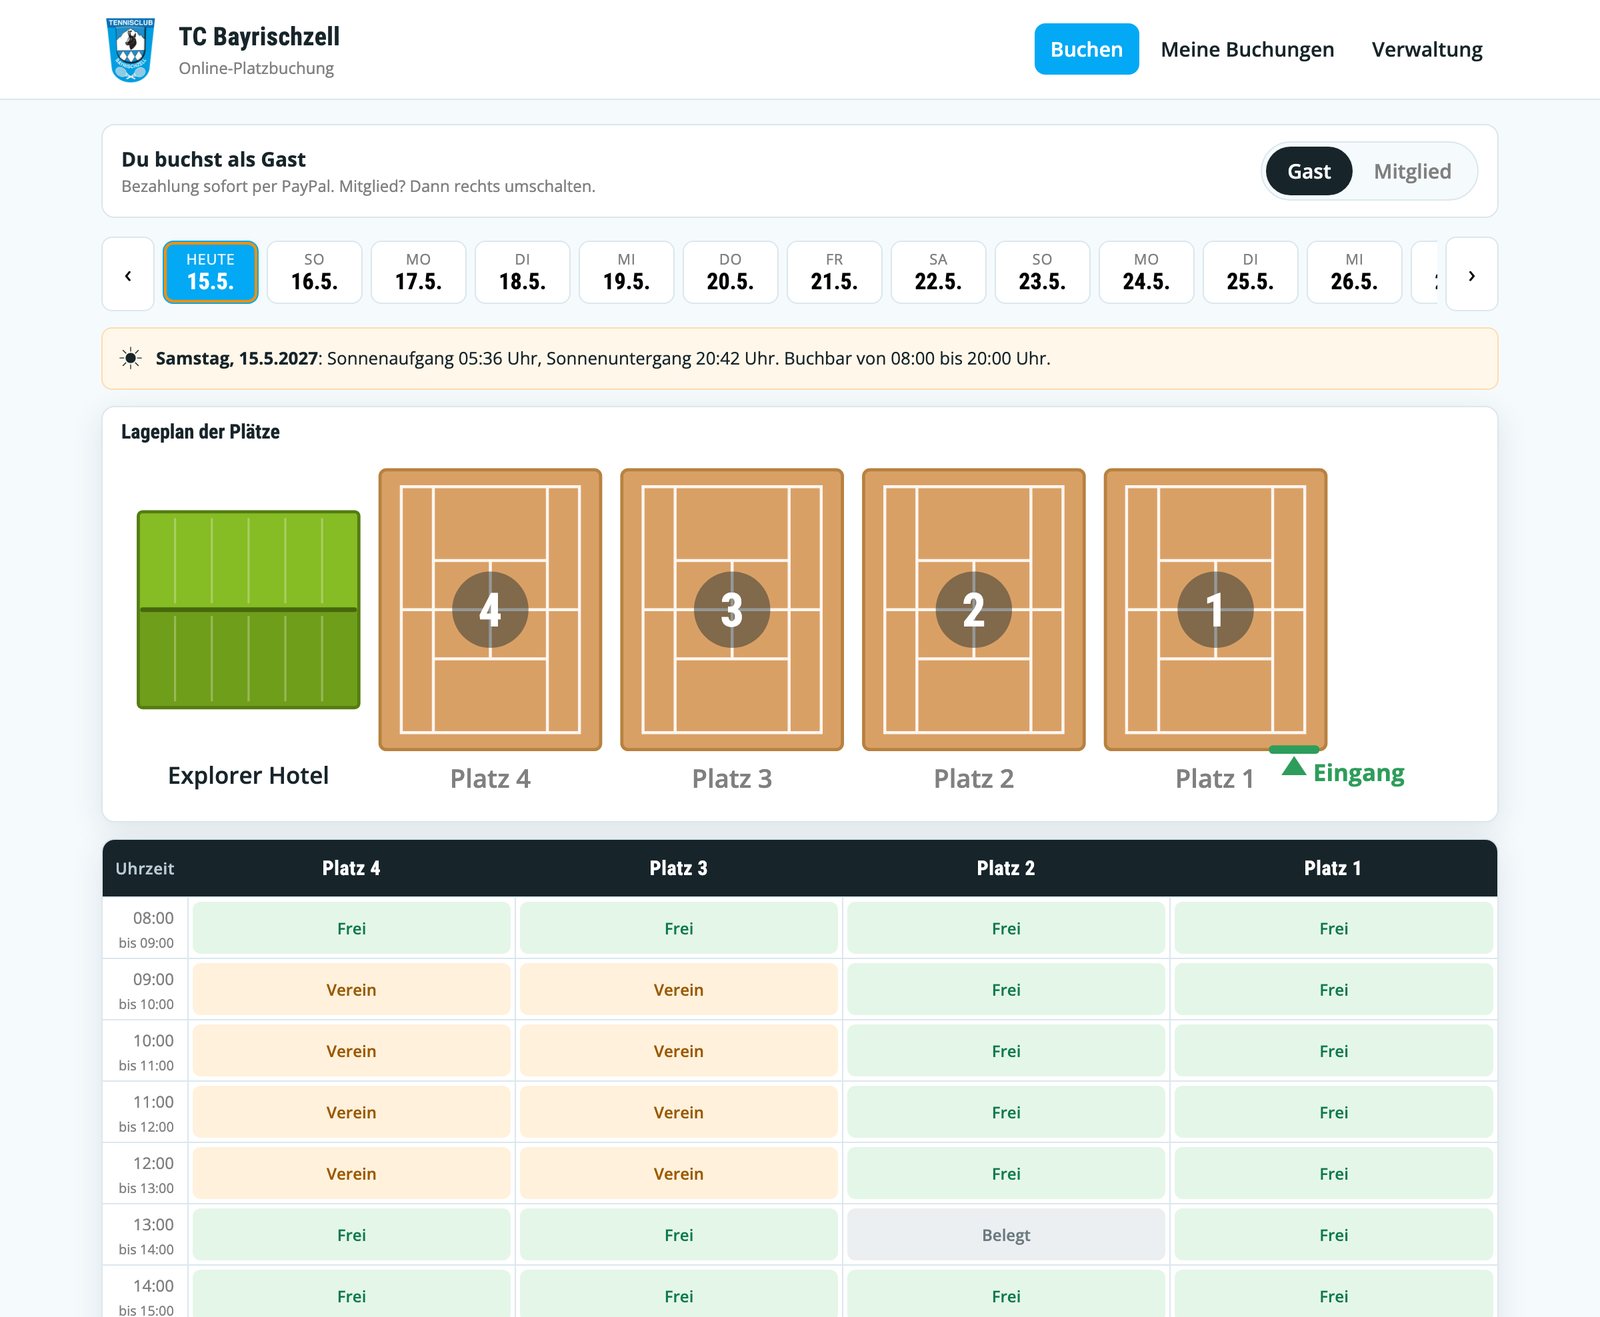Screen dimensions: 1600x1317
Task: Select court 2 on the site map
Action: tap(974, 609)
